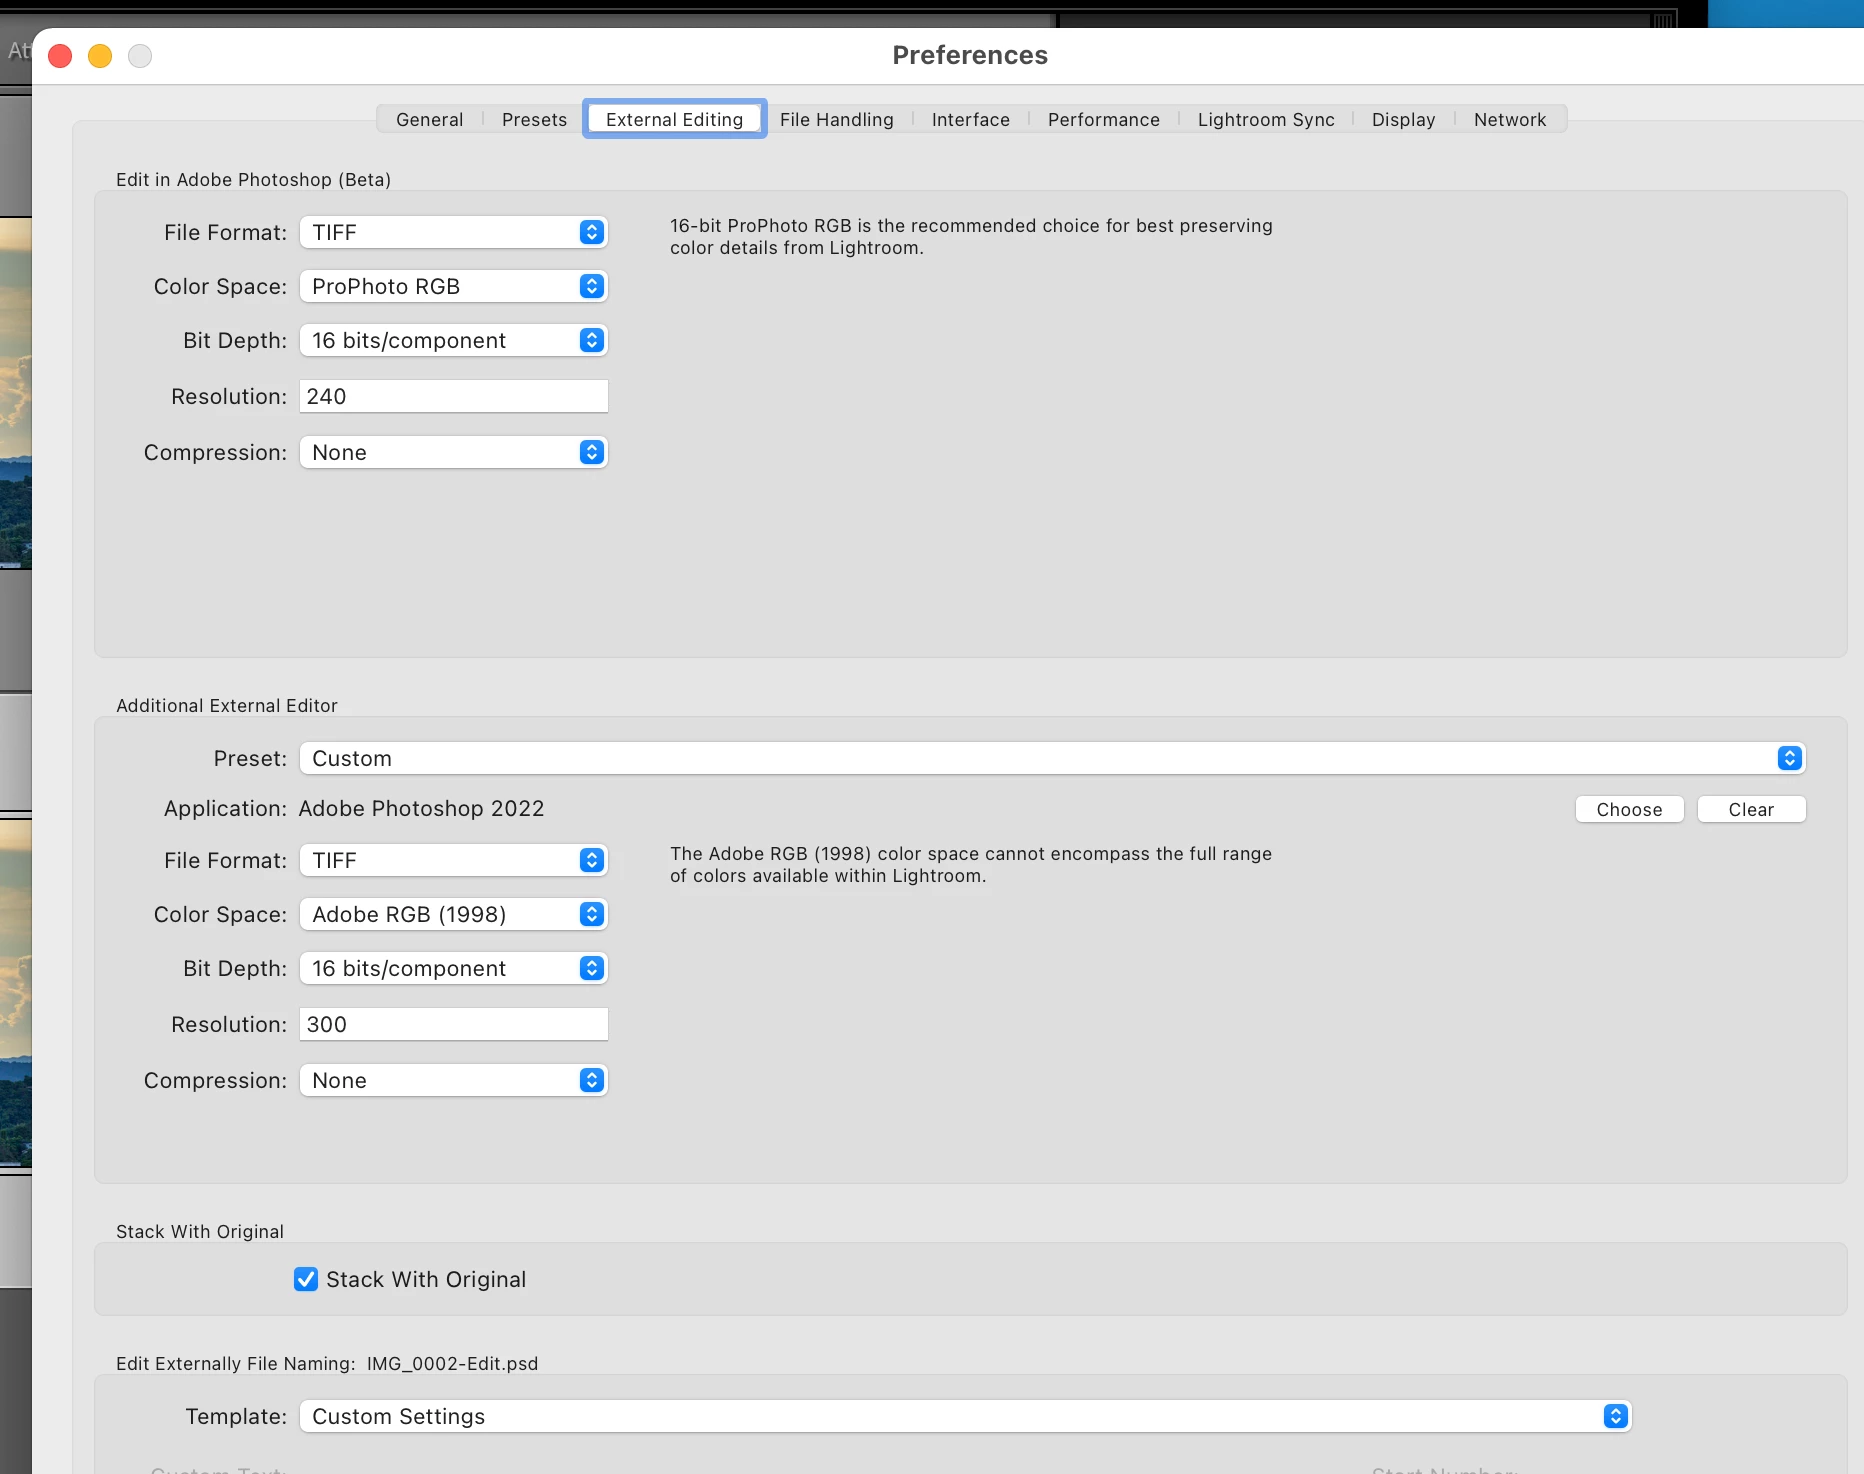This screenshot has height=1474, width=1864.
Task: Switch to the Performance tab
Action: [x=1104, y=119]
